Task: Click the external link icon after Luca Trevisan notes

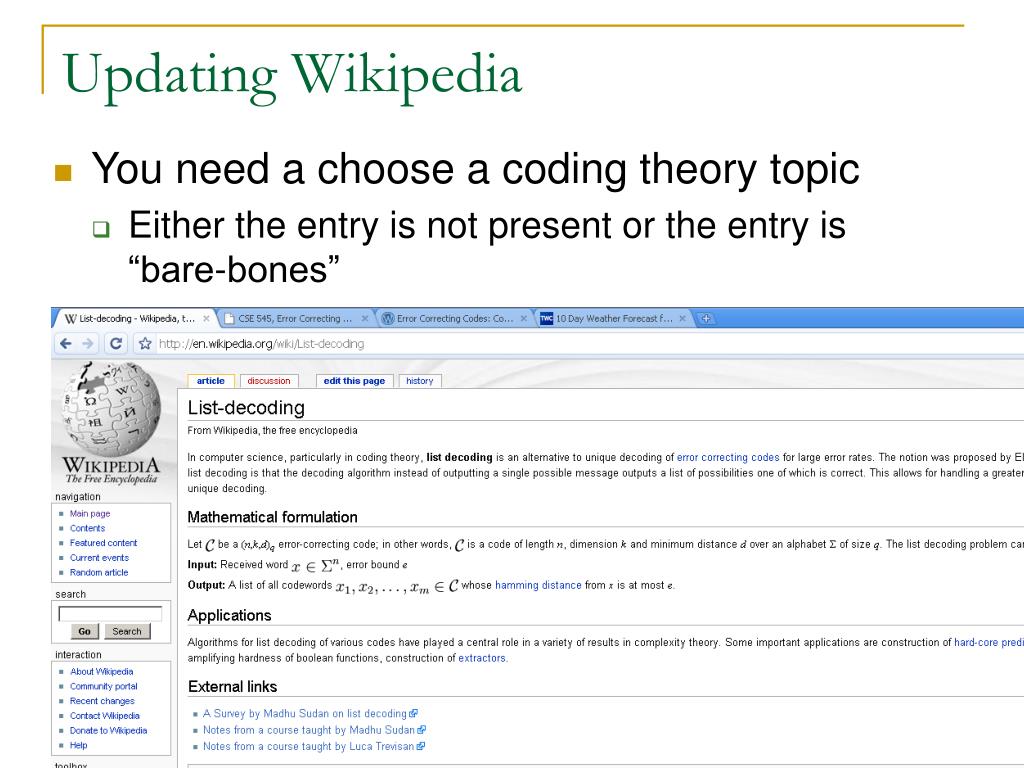Action: pos(420,746)
